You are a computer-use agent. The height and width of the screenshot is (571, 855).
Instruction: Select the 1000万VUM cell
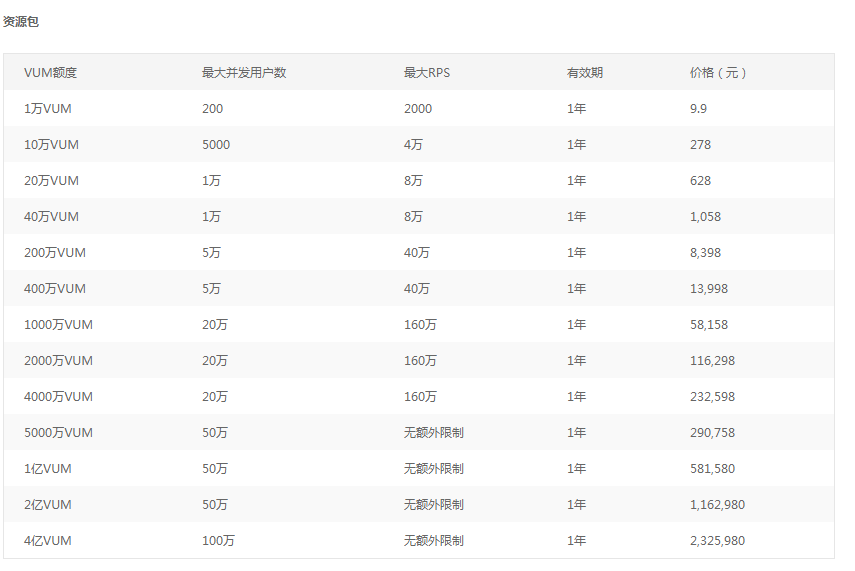(58, 324)
